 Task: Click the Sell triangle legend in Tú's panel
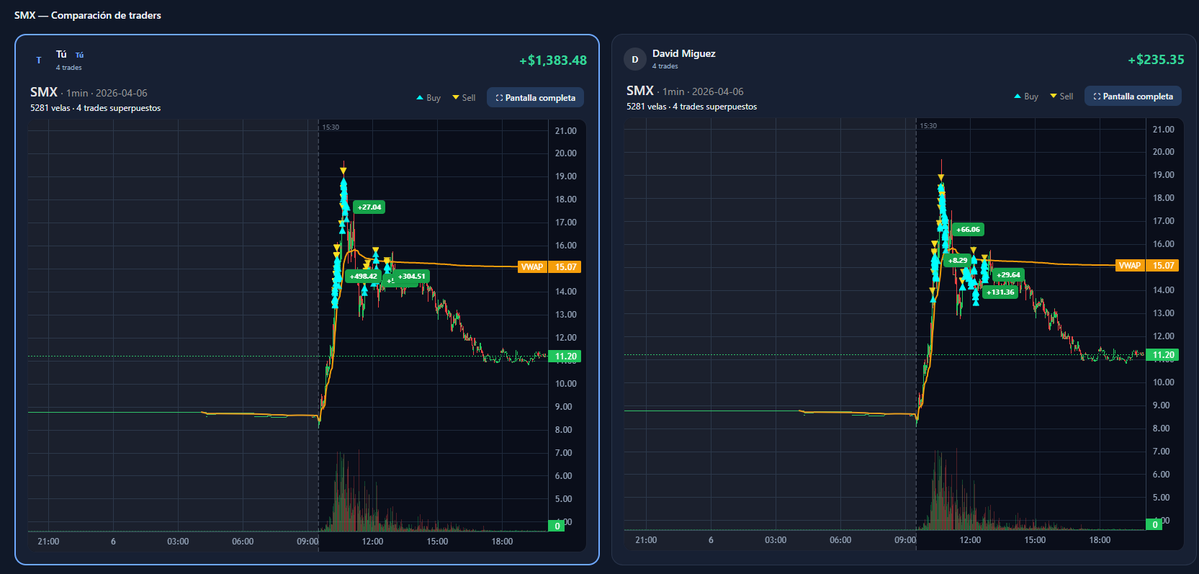tap(463, 98)
